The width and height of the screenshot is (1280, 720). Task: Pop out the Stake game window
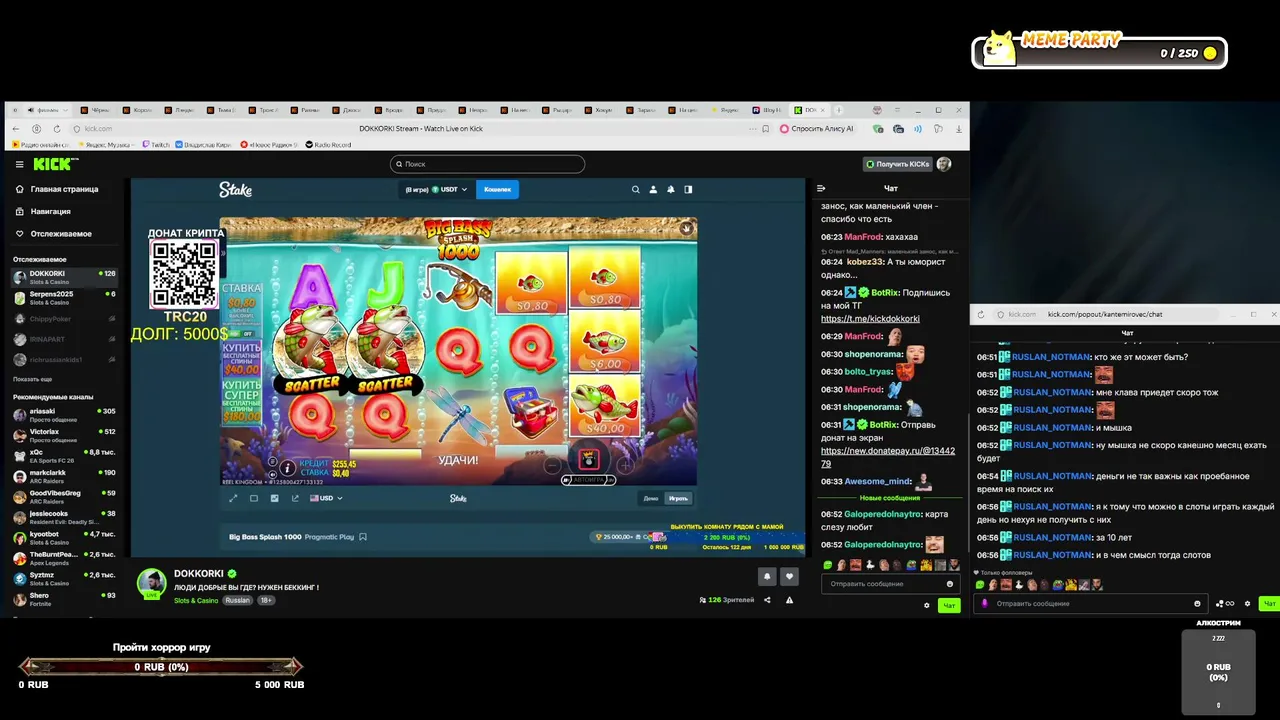295,498
